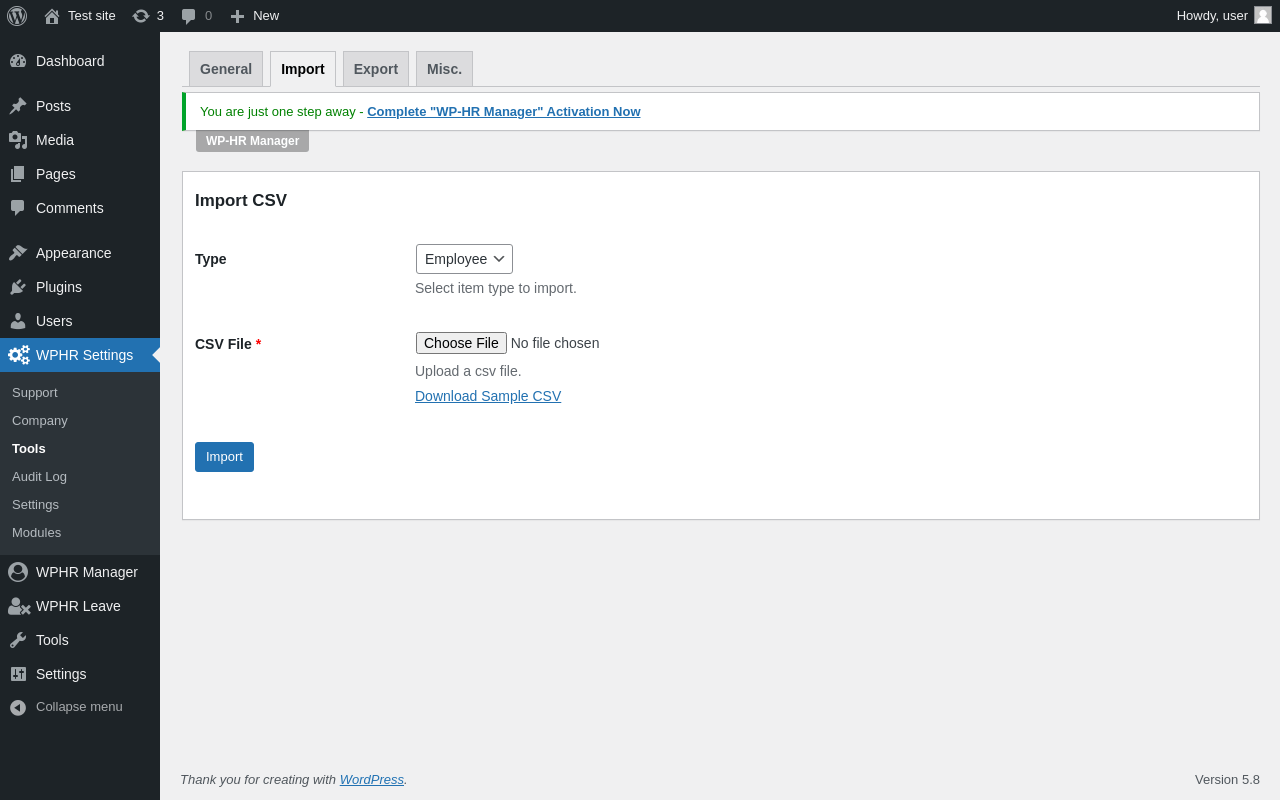Switch to the Export tab

click(376, 69)
